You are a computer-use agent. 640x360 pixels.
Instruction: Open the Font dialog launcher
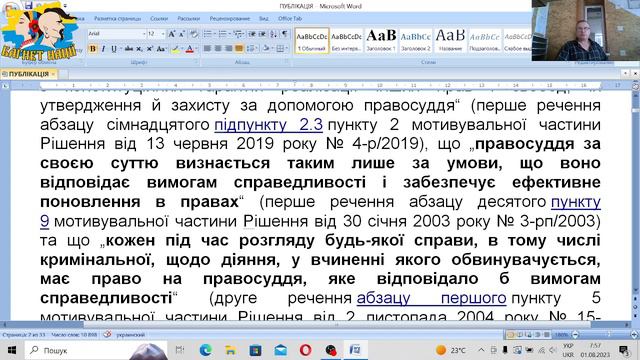(x=197, y=62)
